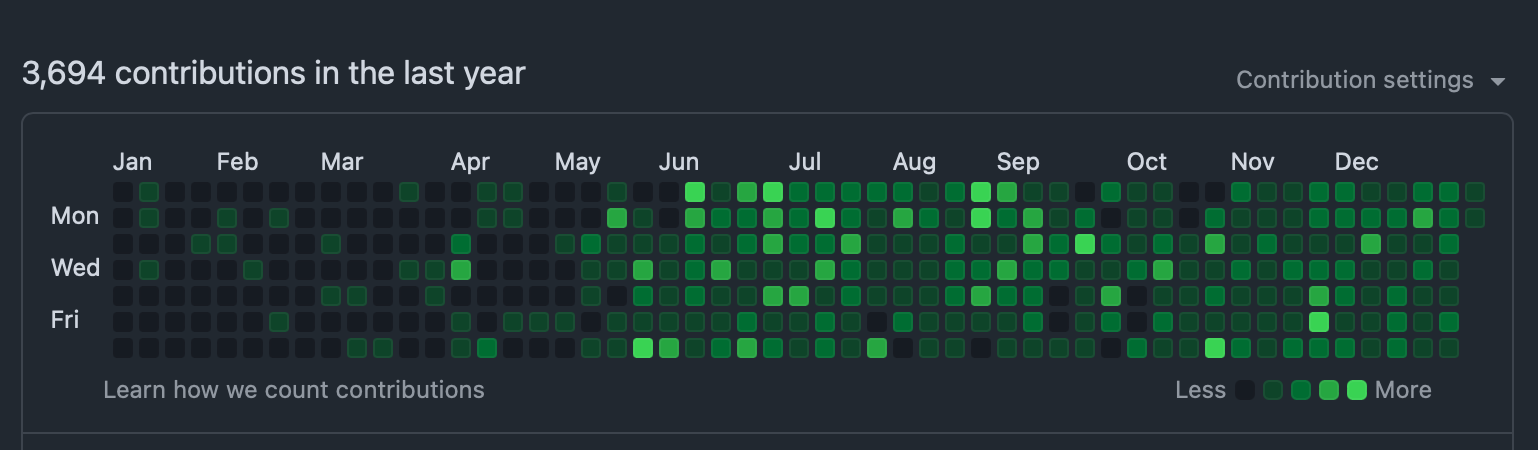This screenshot has width=1538, height=450.
Task: Click the More legend label
Action: 1403,390
